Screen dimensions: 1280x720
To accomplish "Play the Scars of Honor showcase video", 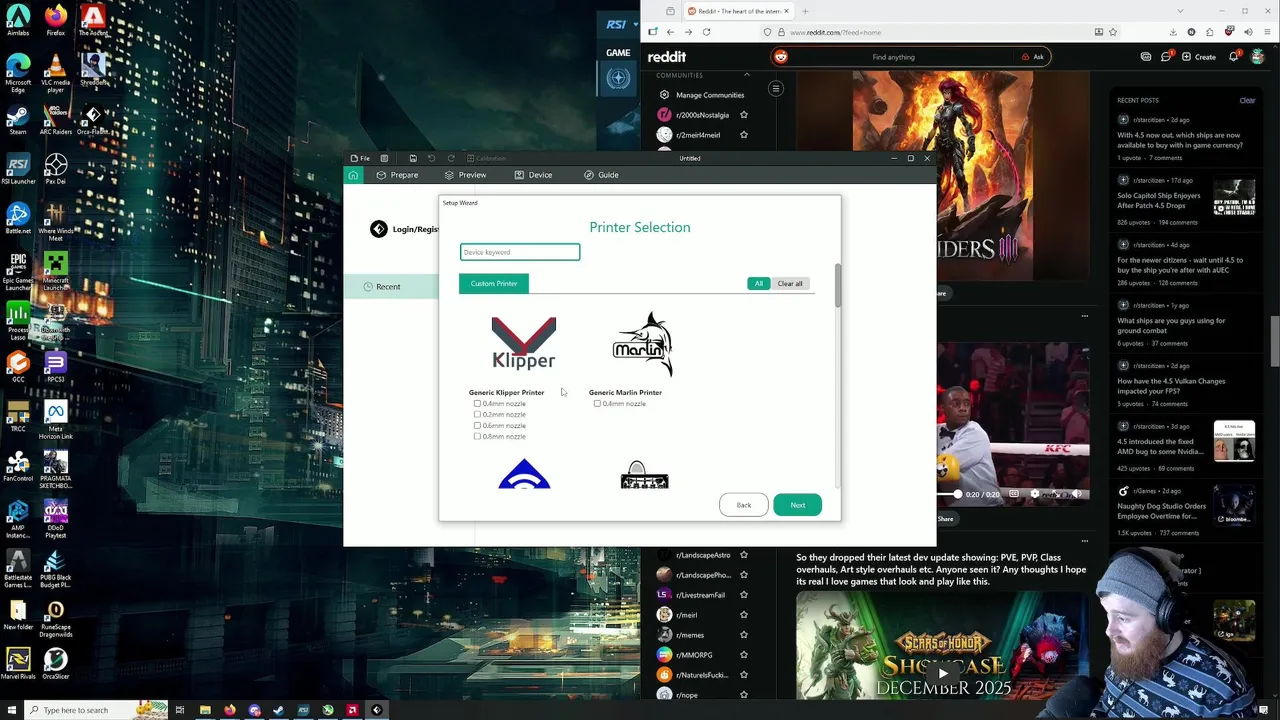I will [x=941, y=674].
